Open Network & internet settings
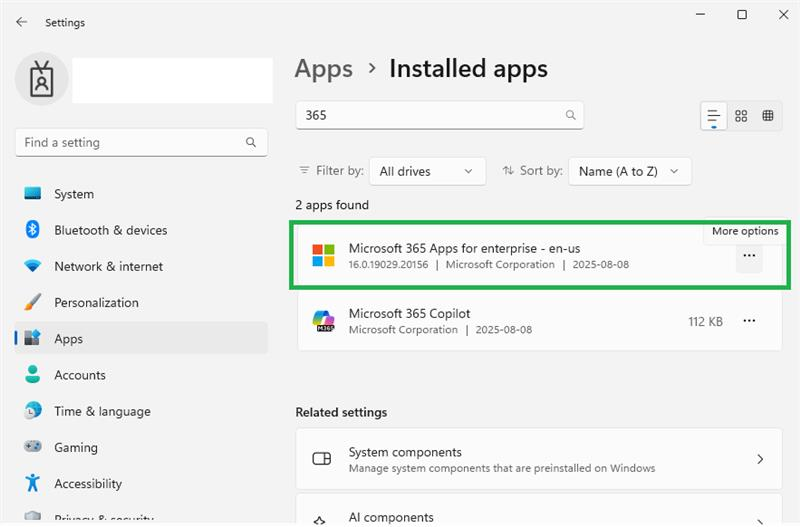Screen dimensions: 800x527 (141, 266)
